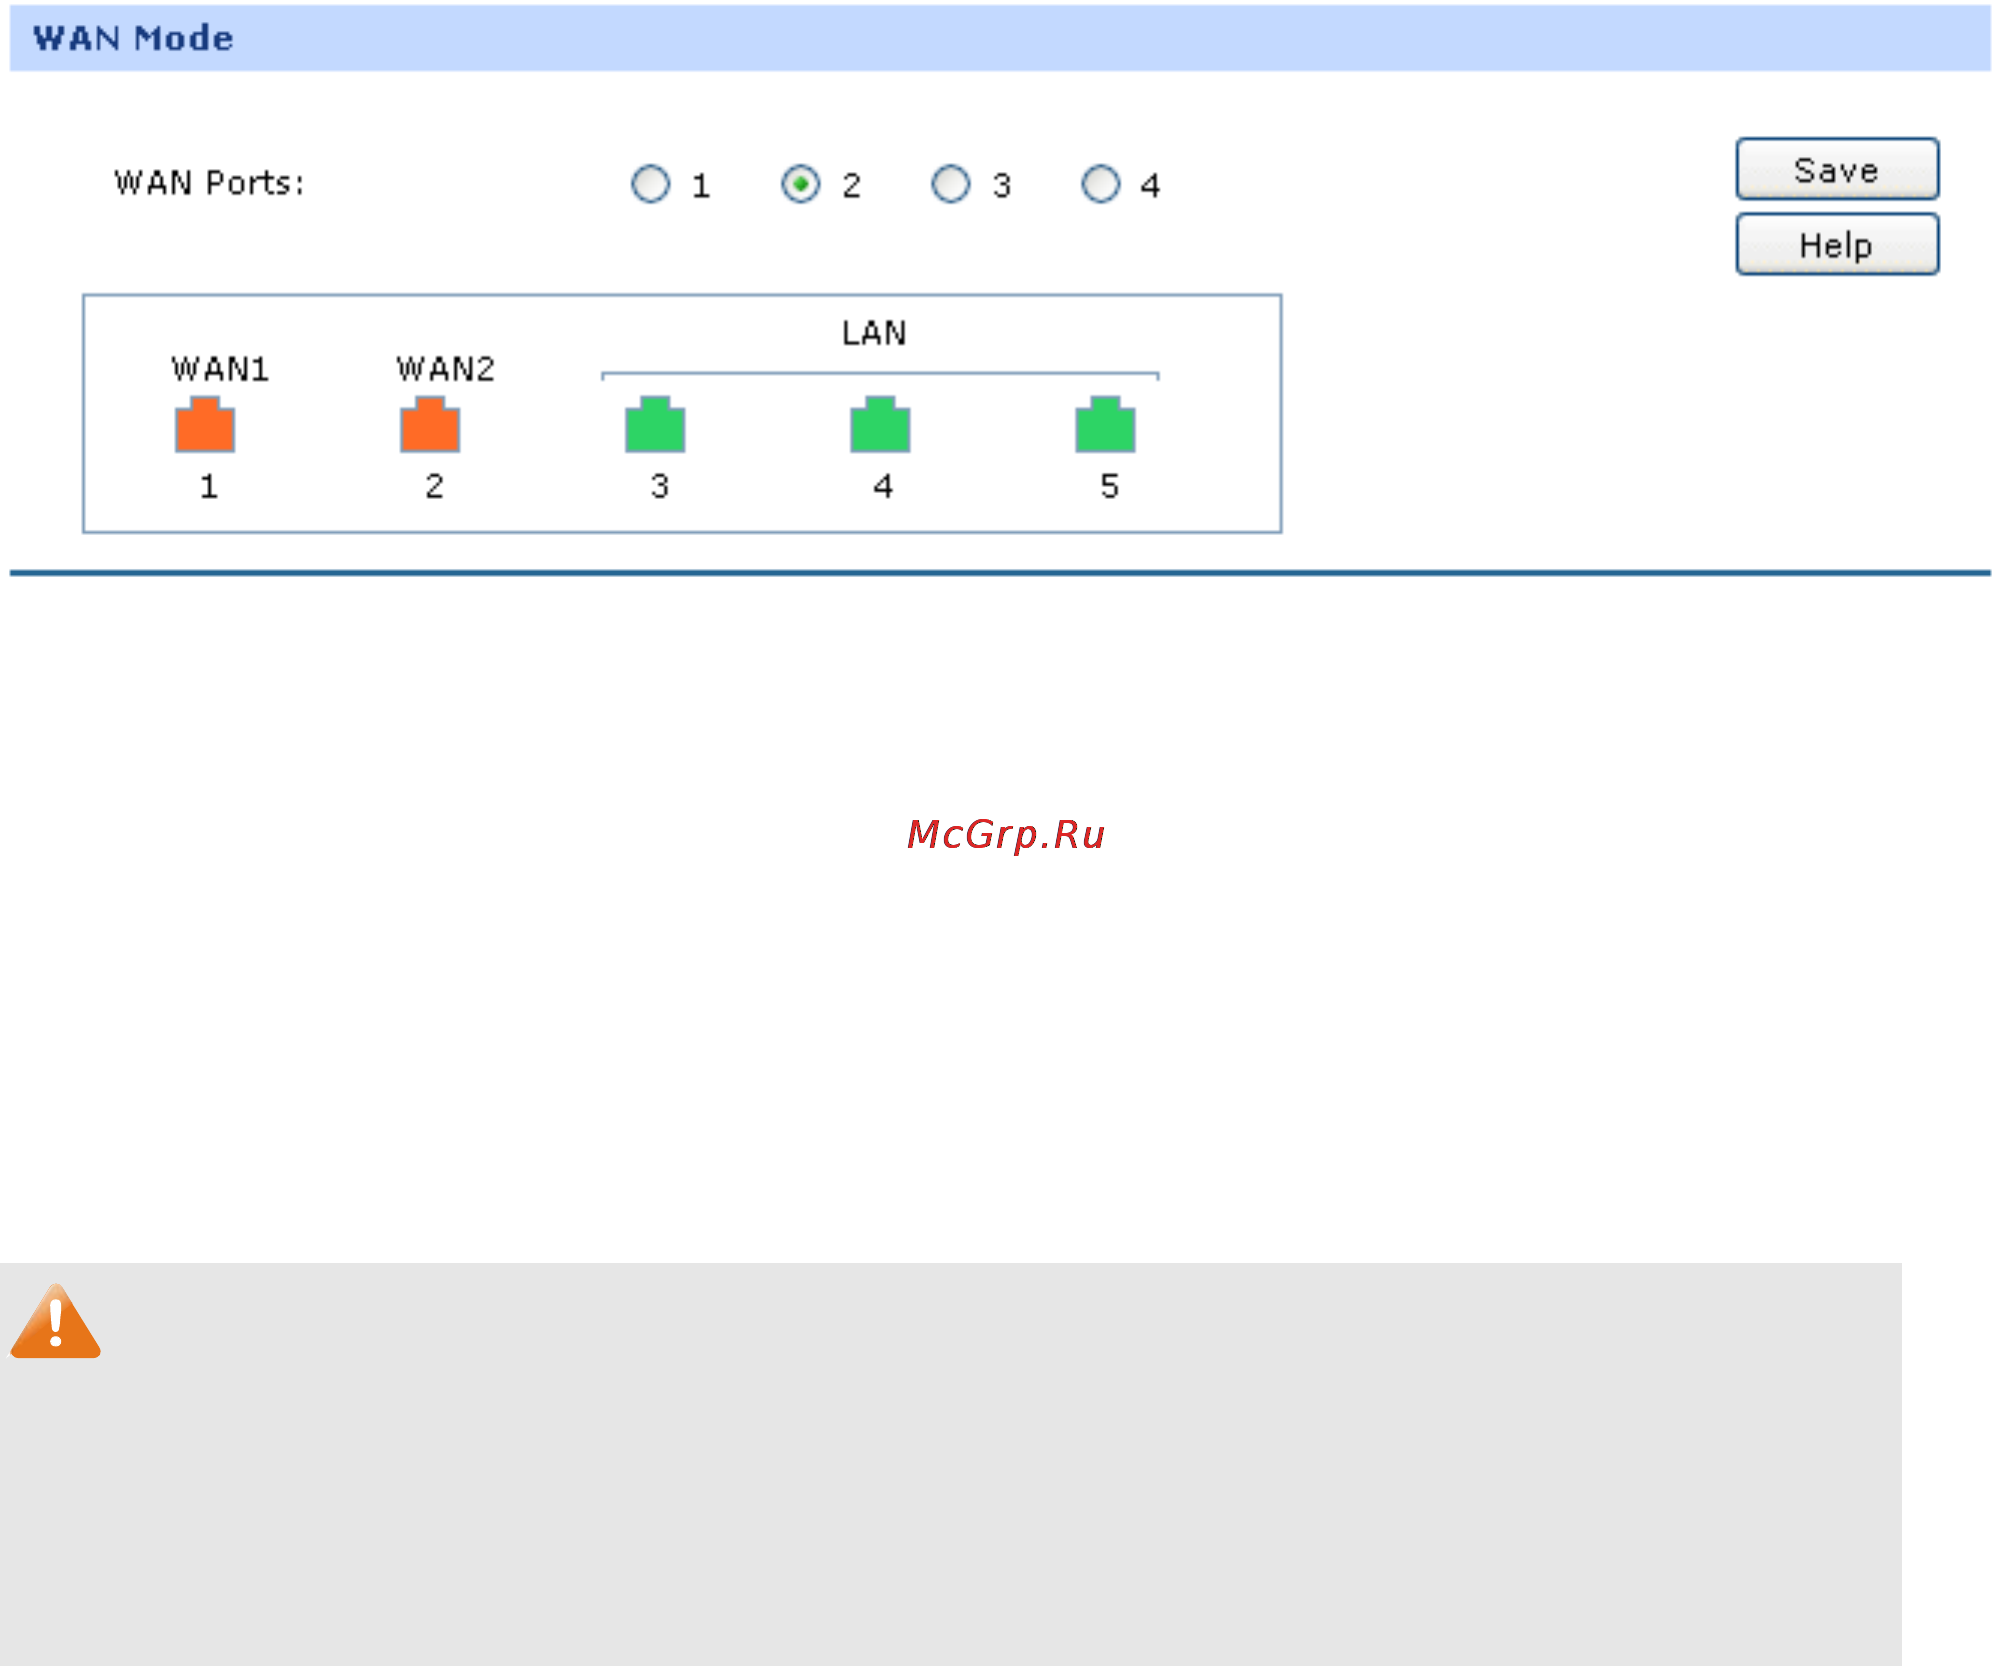Click green LAN port 3 icon
Screen dimensions: 2001x1666
coord(655,425)
